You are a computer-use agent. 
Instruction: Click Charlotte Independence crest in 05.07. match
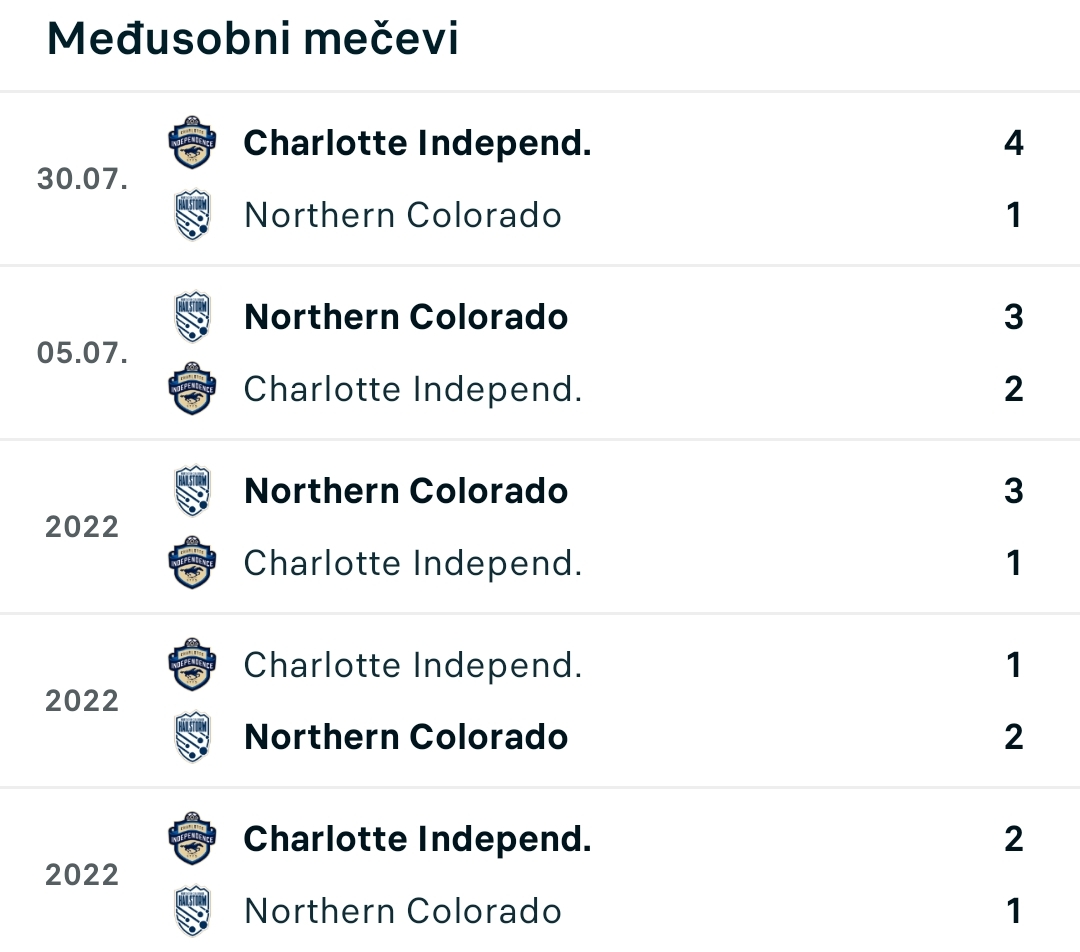click(192, 389)
